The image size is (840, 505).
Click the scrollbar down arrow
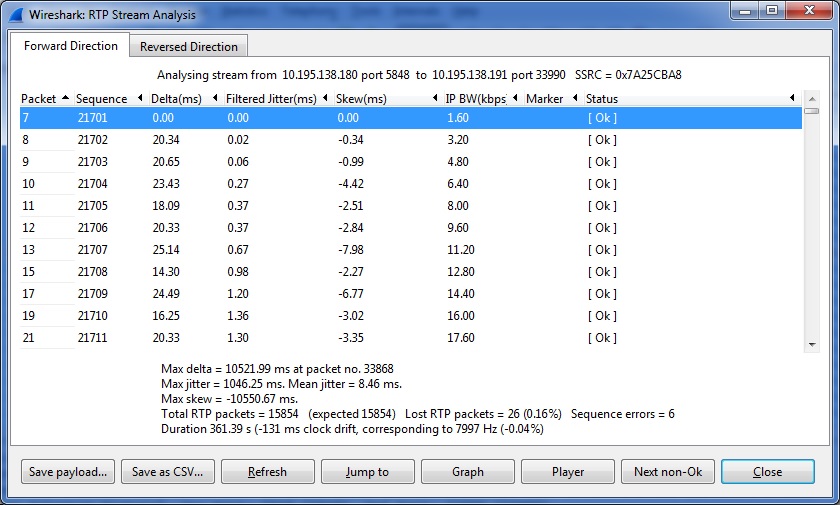coord(811,344)
